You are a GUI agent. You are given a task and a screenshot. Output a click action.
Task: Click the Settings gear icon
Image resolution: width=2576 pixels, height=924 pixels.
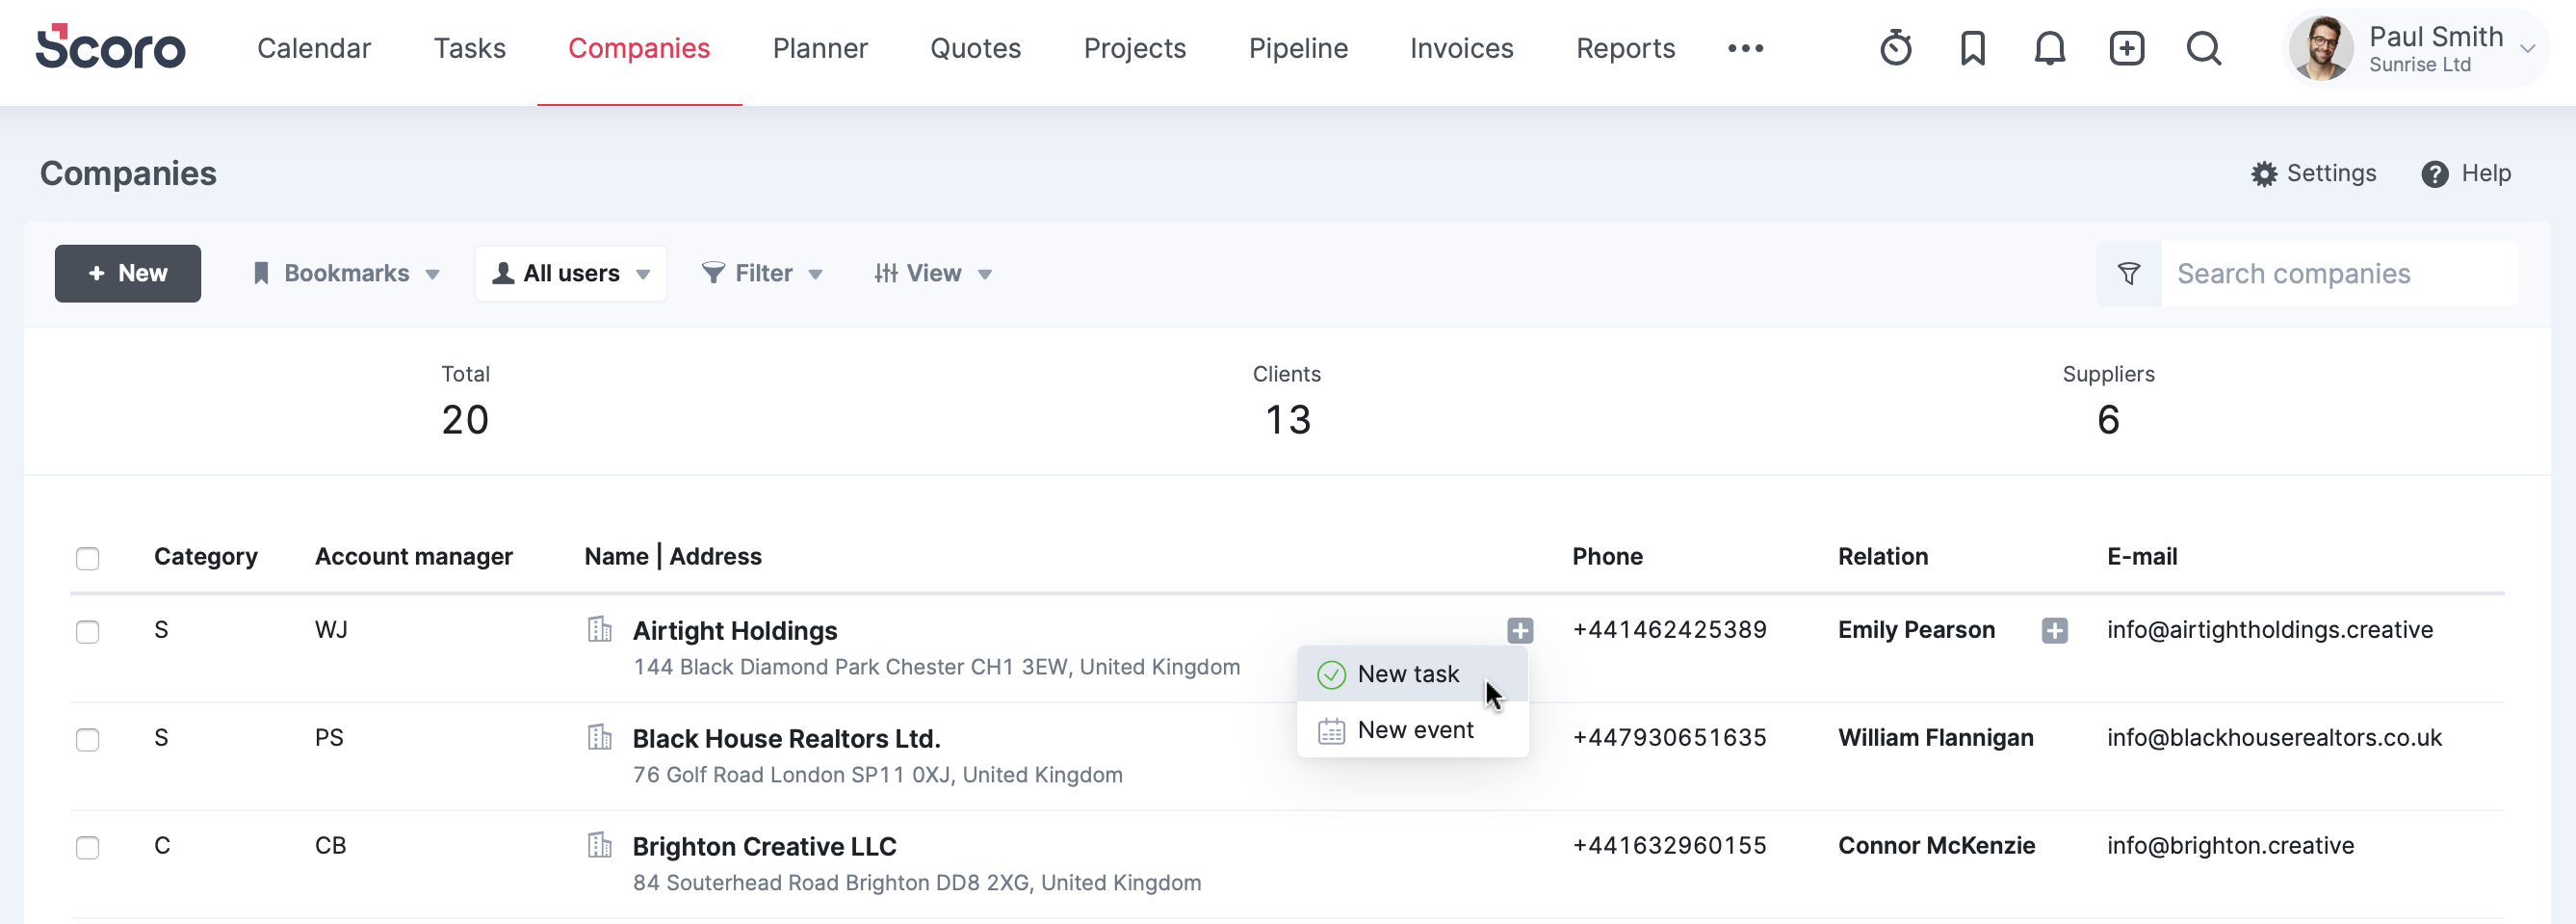click(x=2263, y=174)
